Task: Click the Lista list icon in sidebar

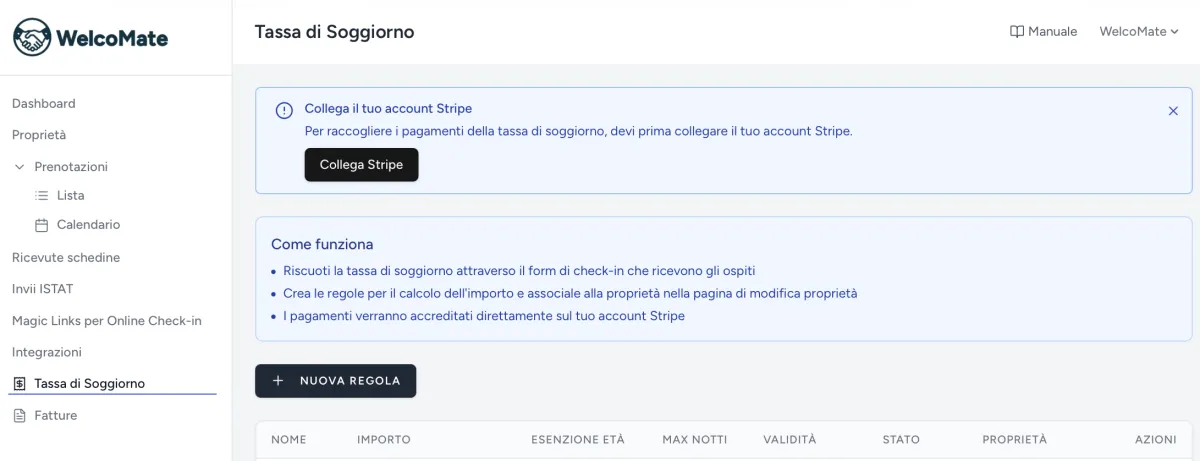Action: point(42,196)
